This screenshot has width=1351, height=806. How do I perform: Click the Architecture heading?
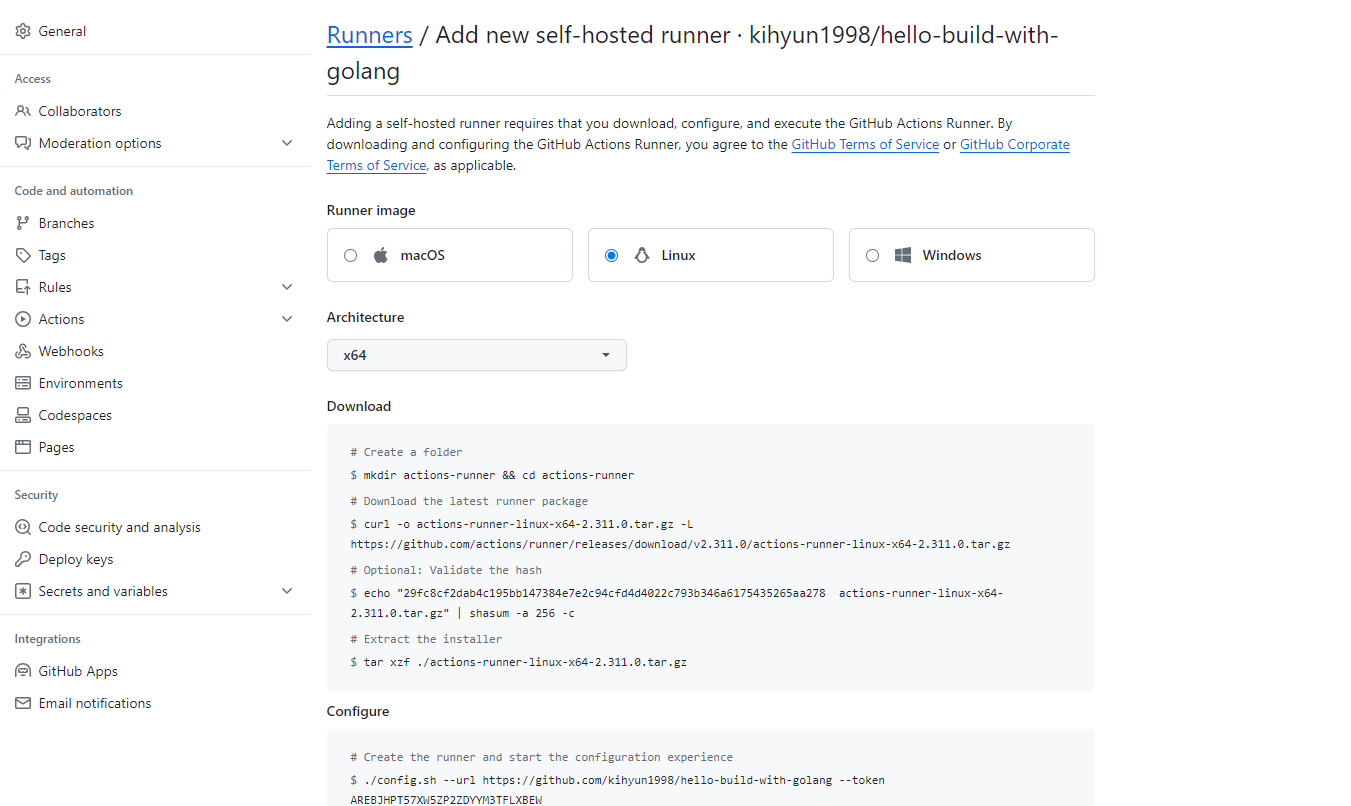[365, 317]
